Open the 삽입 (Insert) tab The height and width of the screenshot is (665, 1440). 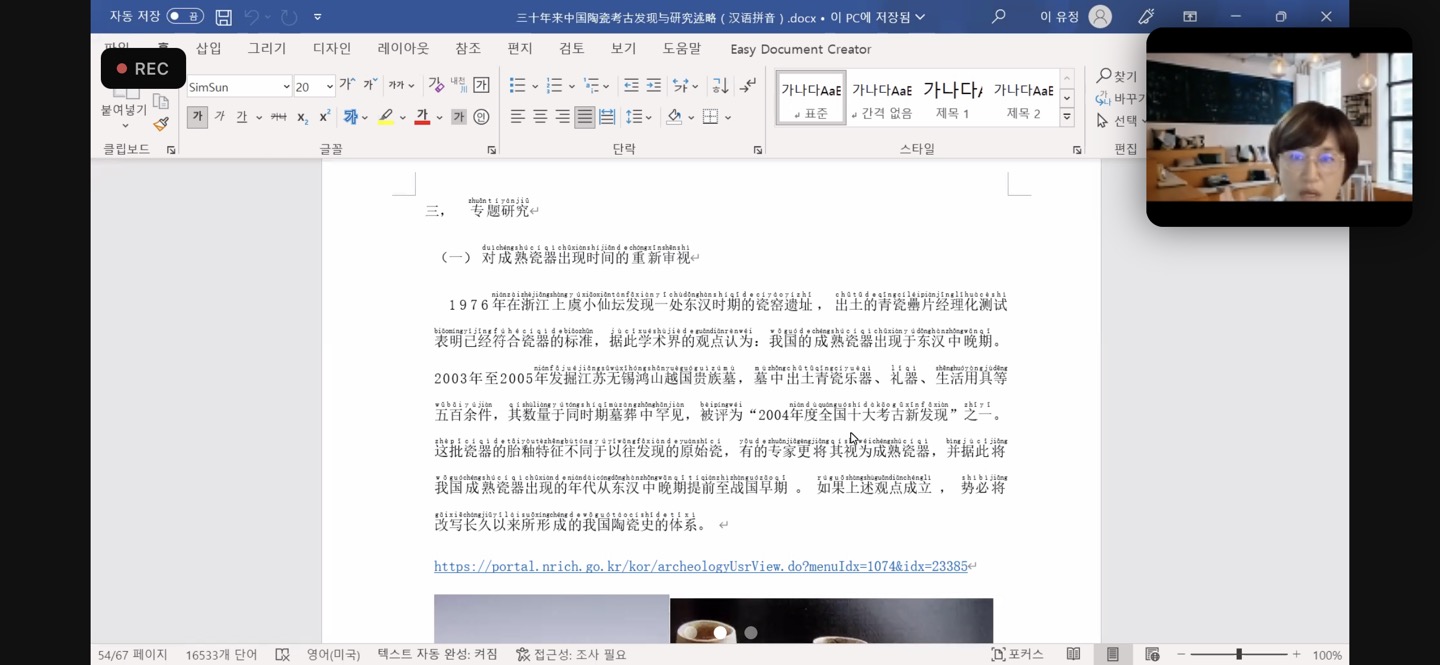[x=209, y=49]
